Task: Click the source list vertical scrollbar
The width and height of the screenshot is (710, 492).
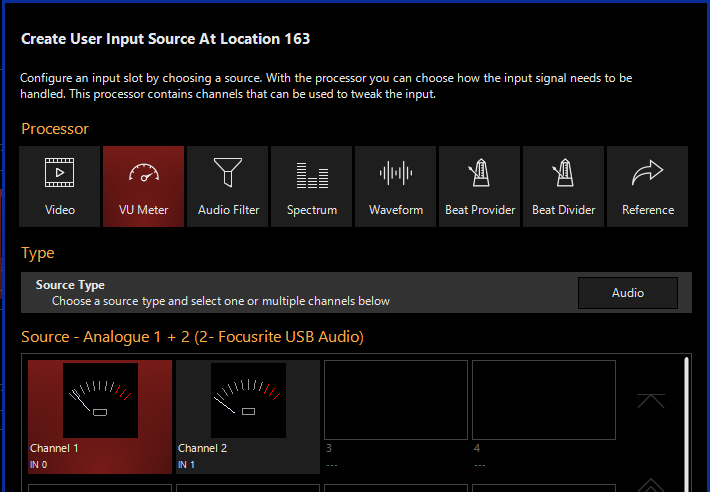Action: click(x=686, y=424)
